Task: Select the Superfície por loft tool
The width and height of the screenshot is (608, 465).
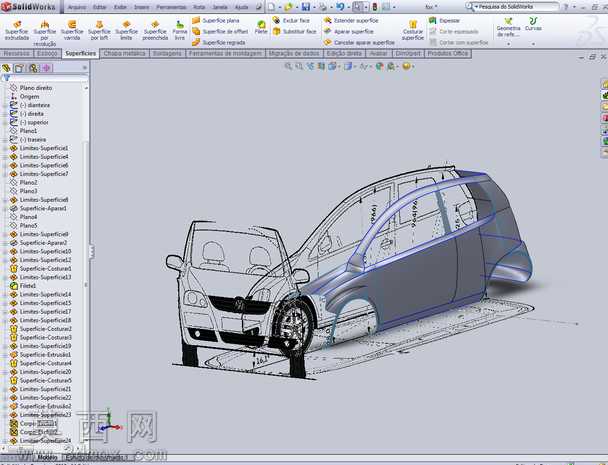Action: point(99,31)
